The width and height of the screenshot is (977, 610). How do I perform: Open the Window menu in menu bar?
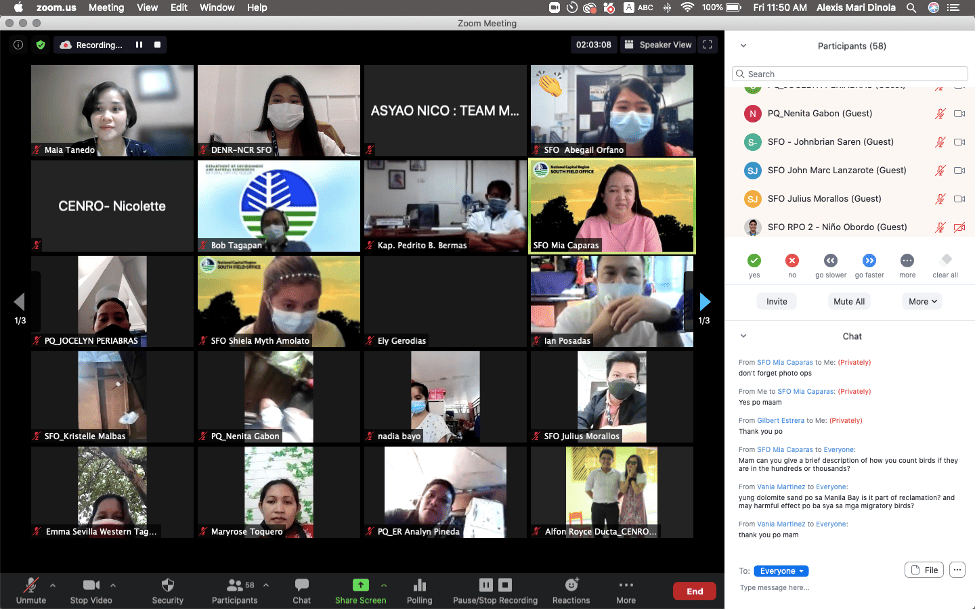point(217,7)
